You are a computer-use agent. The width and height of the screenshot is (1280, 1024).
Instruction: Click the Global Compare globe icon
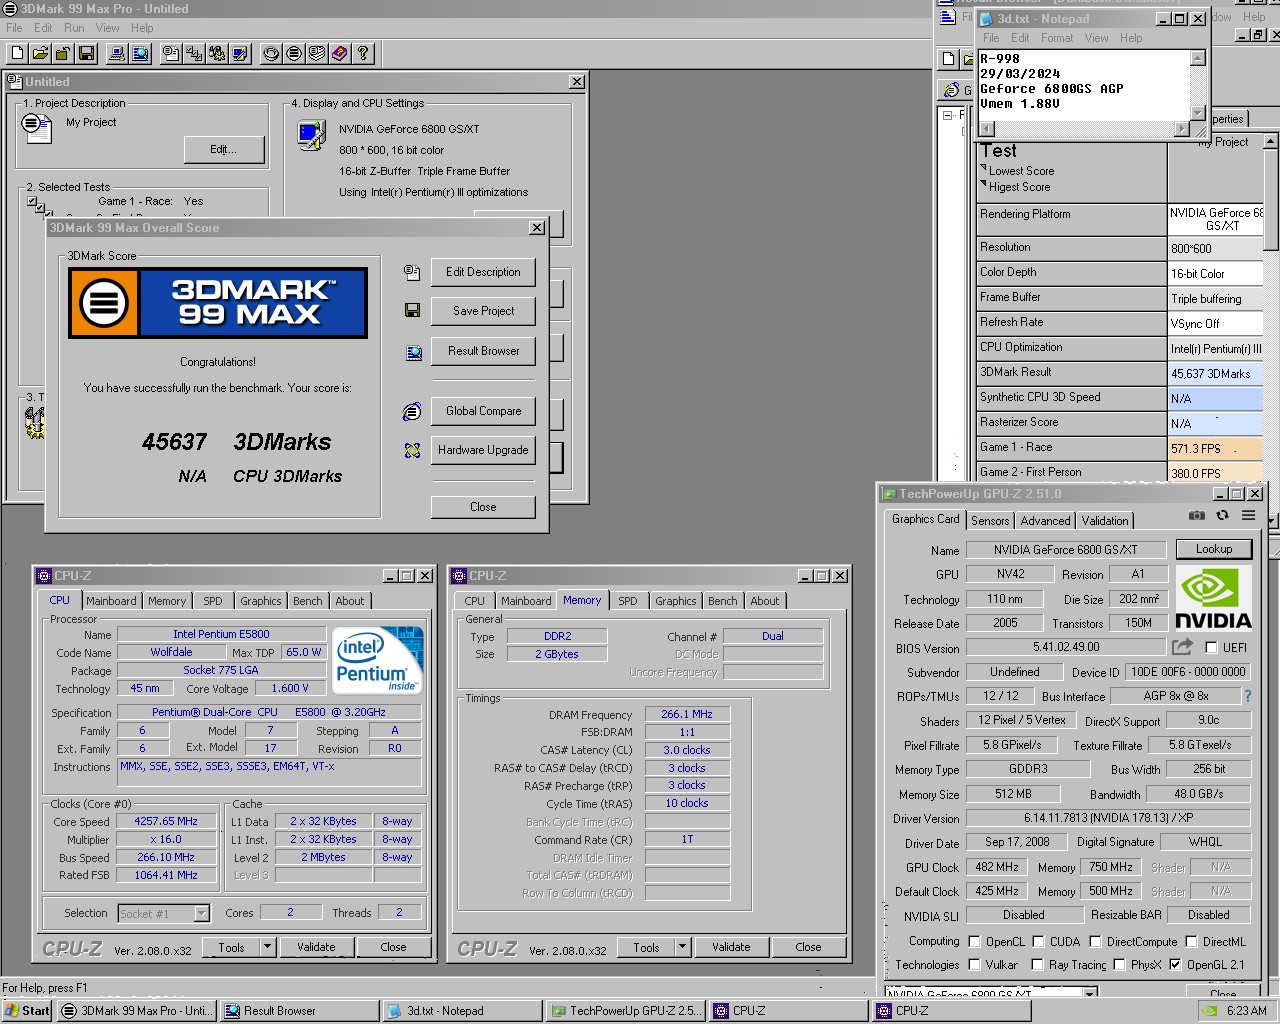tap(412, 411)
